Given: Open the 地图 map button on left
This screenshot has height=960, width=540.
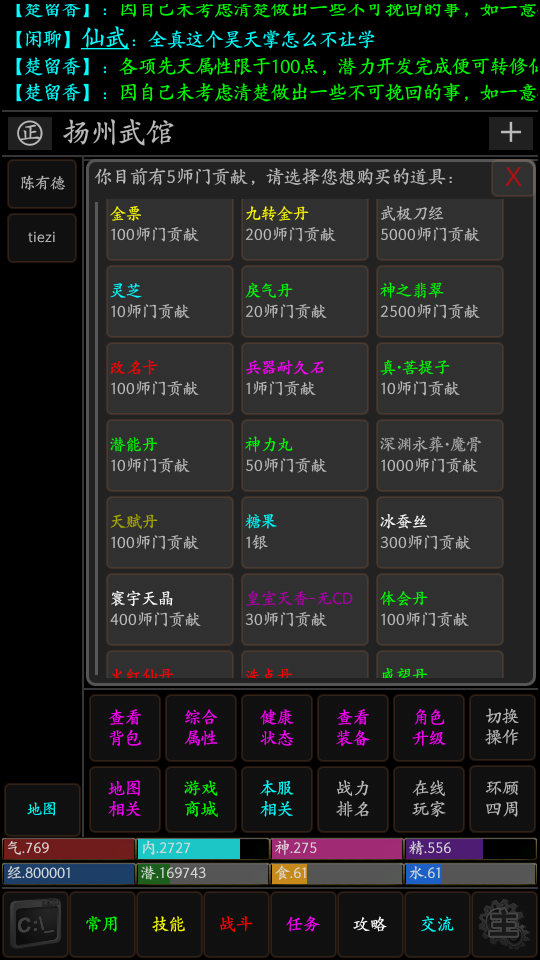Looking at the screenshot, I should click(42, 809).
